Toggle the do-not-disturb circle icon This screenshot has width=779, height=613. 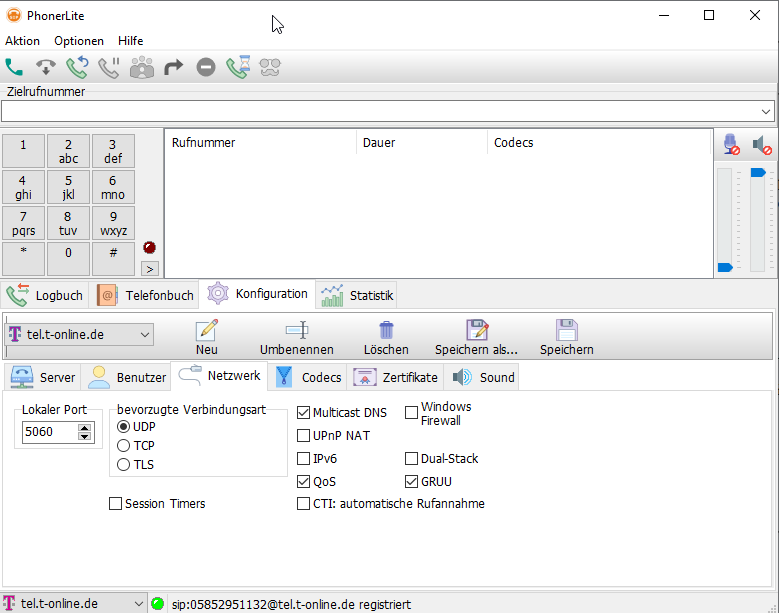[x=206, y=68]
